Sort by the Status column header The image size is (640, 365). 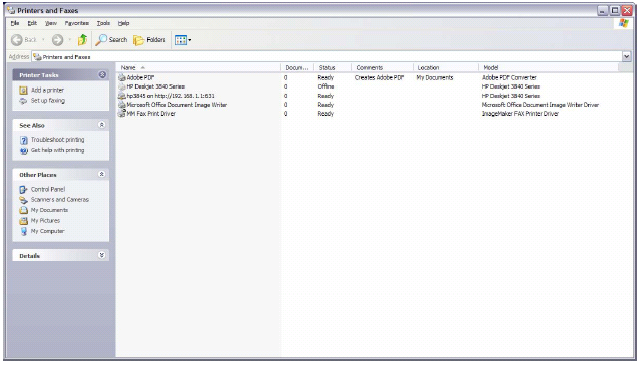point(332,67)
